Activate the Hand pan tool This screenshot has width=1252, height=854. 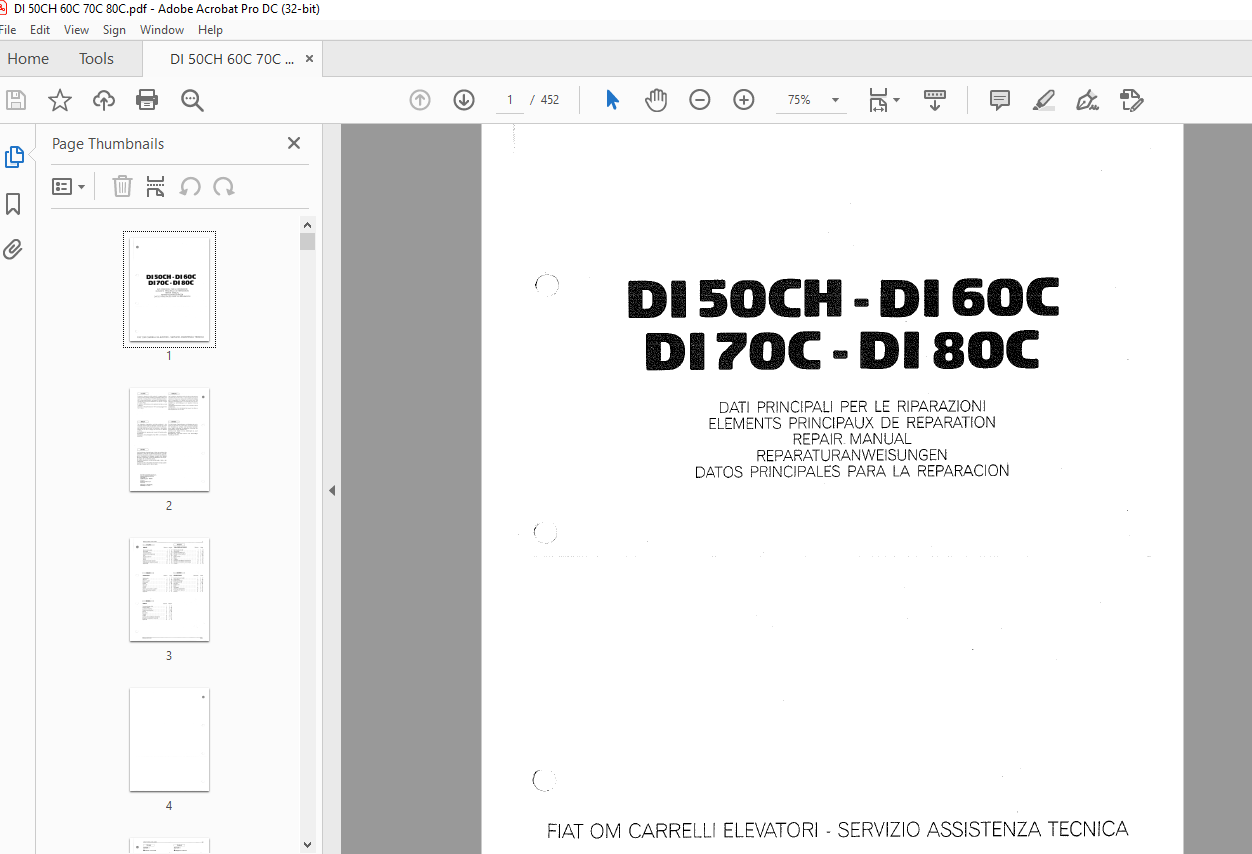coord(656,100)
